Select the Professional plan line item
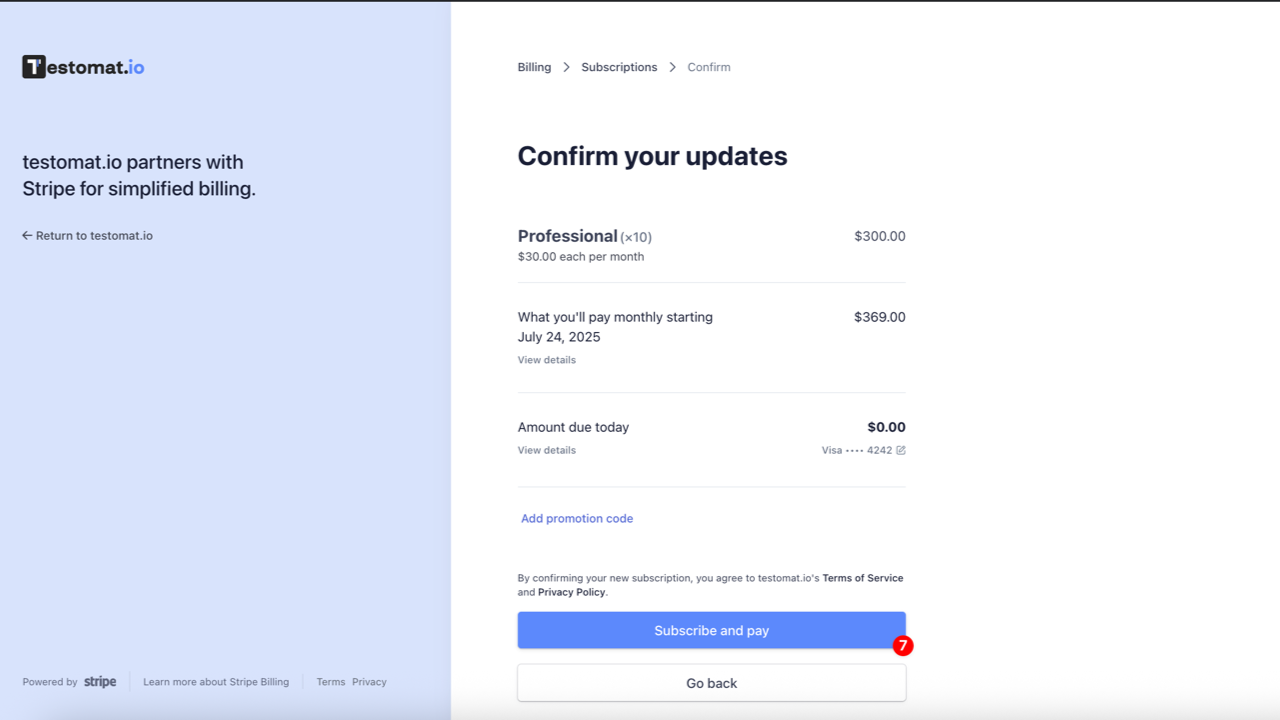This screenshot has height=720, width=1280. tap(568, 236)
